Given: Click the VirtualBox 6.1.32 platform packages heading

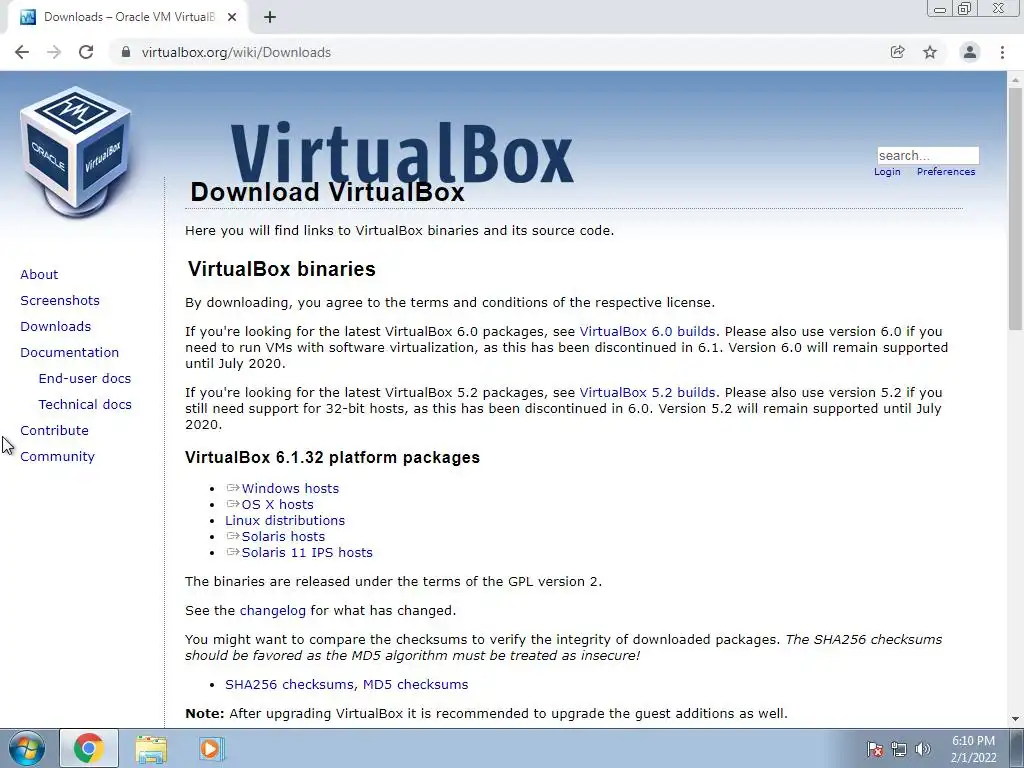Looking at the screenshot, I should point(332,457).
